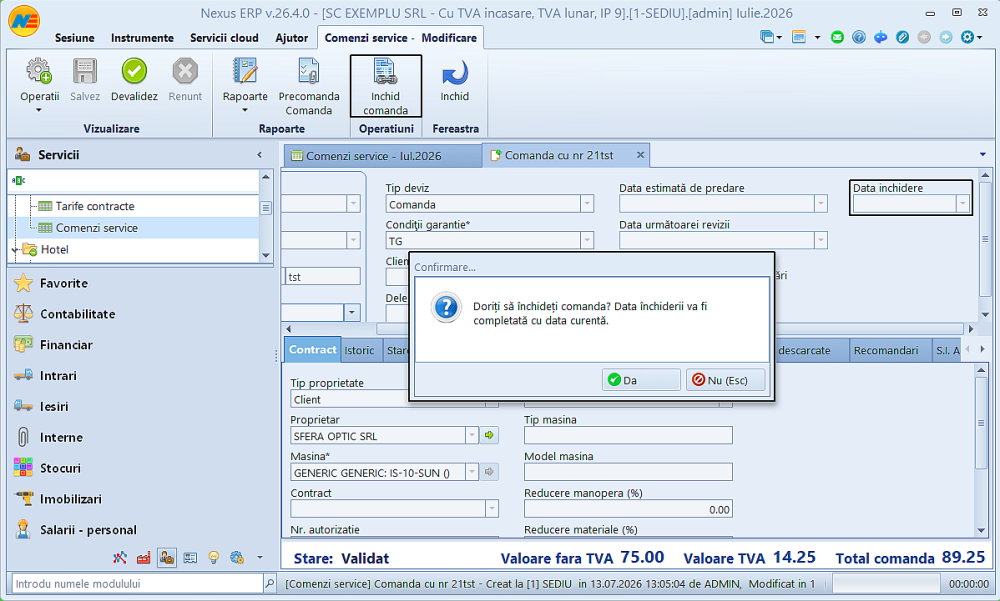The width and height of the screenshot is (1000, 601).
Task: Open the Servicii cloud menu
Action: pyautogui.click(x=224, y=38)
